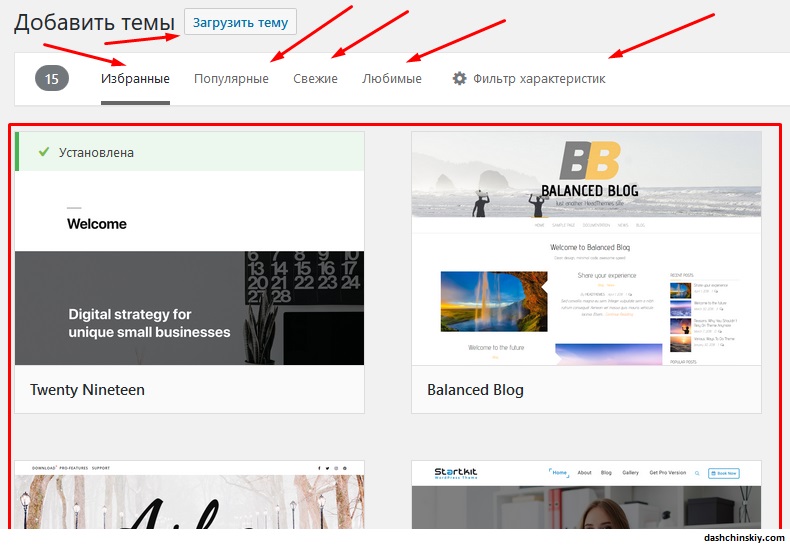Click the green checkmark next to Установлена
Viewport: 790px width, 547px height.
(43, 152)
